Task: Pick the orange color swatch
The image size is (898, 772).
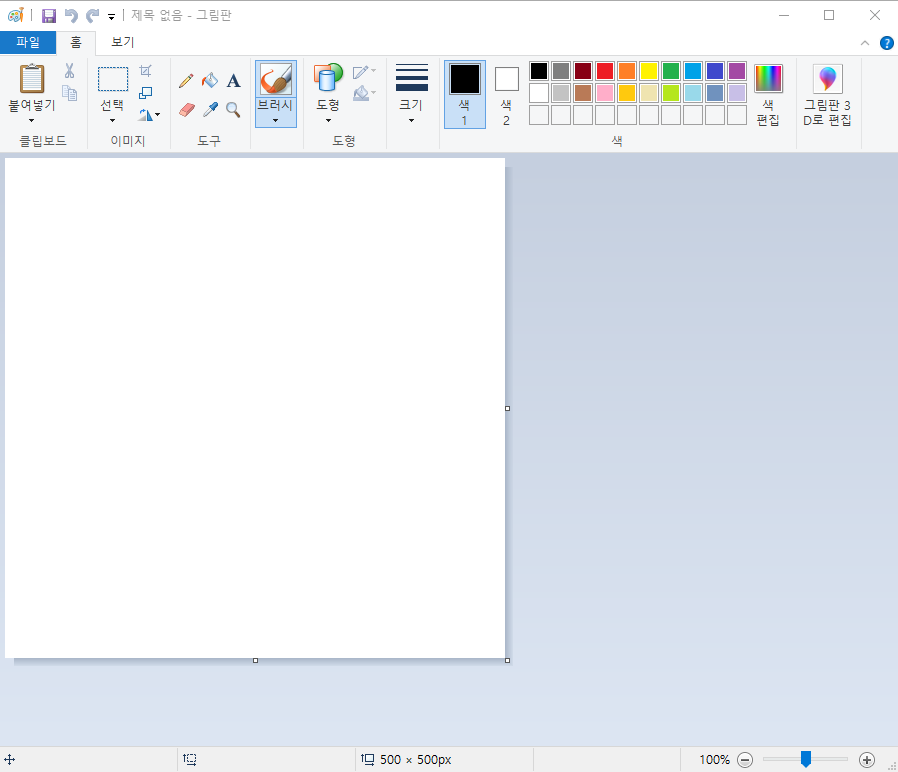Action: pos(627,70)
